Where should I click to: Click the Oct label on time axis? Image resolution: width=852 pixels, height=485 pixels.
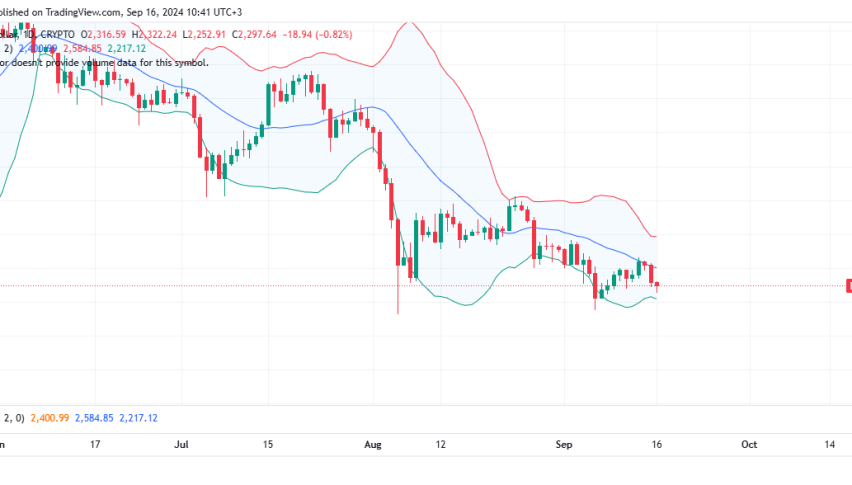pyautogui.click(x=749, y=444)
